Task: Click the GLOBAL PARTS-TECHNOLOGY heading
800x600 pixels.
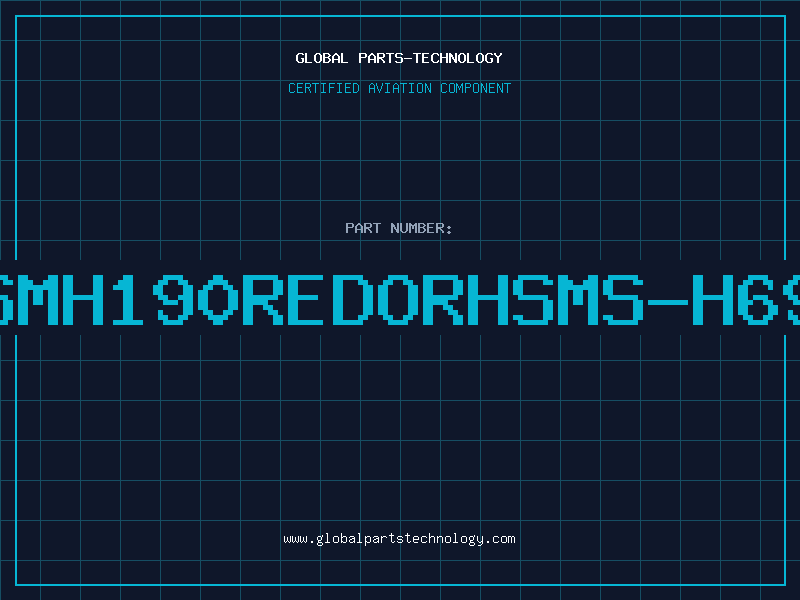Action: click(399, 58)
